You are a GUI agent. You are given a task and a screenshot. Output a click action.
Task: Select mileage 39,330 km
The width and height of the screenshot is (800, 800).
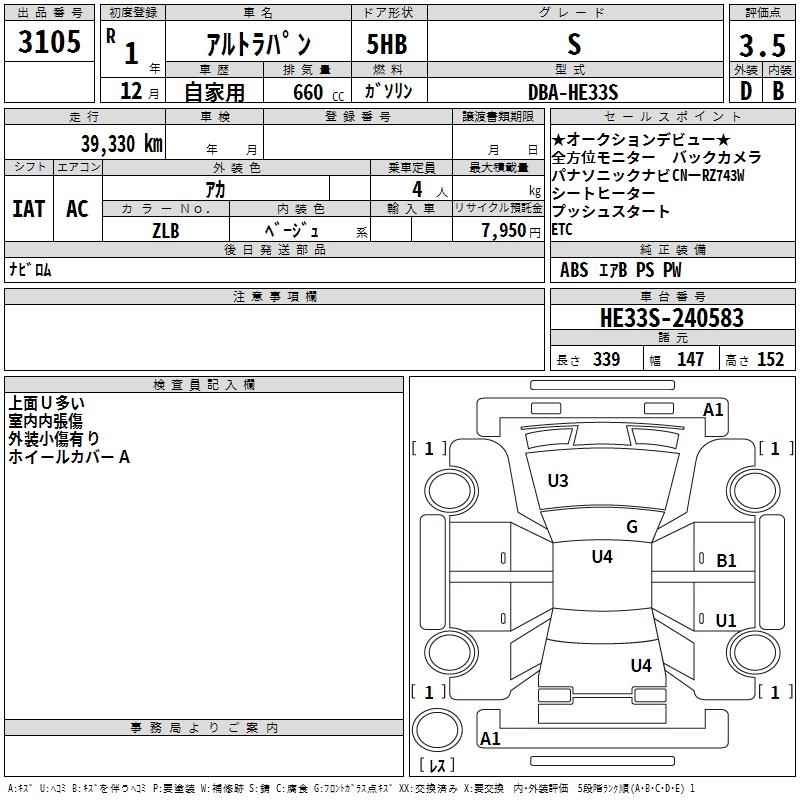pyautogui.click(x=122, y=143)
